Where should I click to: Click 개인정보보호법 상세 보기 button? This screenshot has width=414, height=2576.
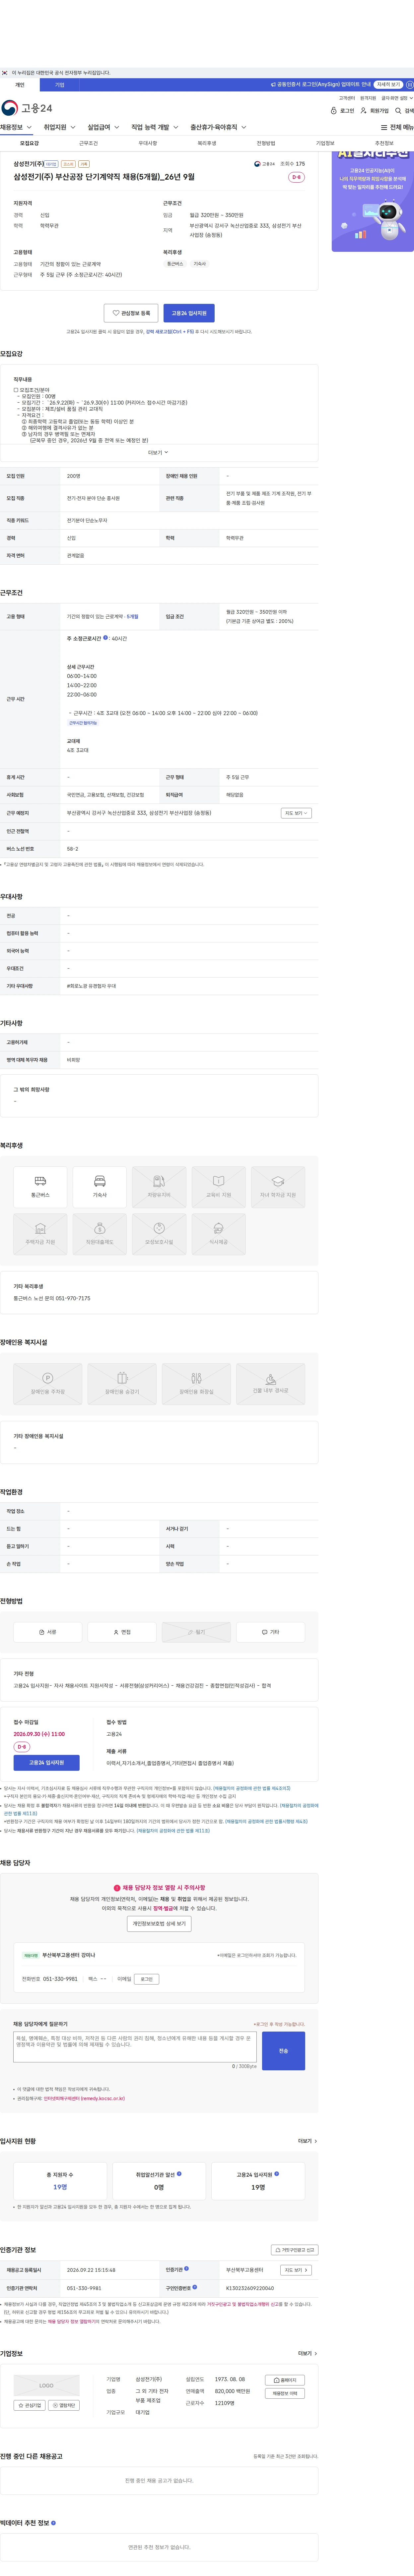click(x=159, y=1924)
